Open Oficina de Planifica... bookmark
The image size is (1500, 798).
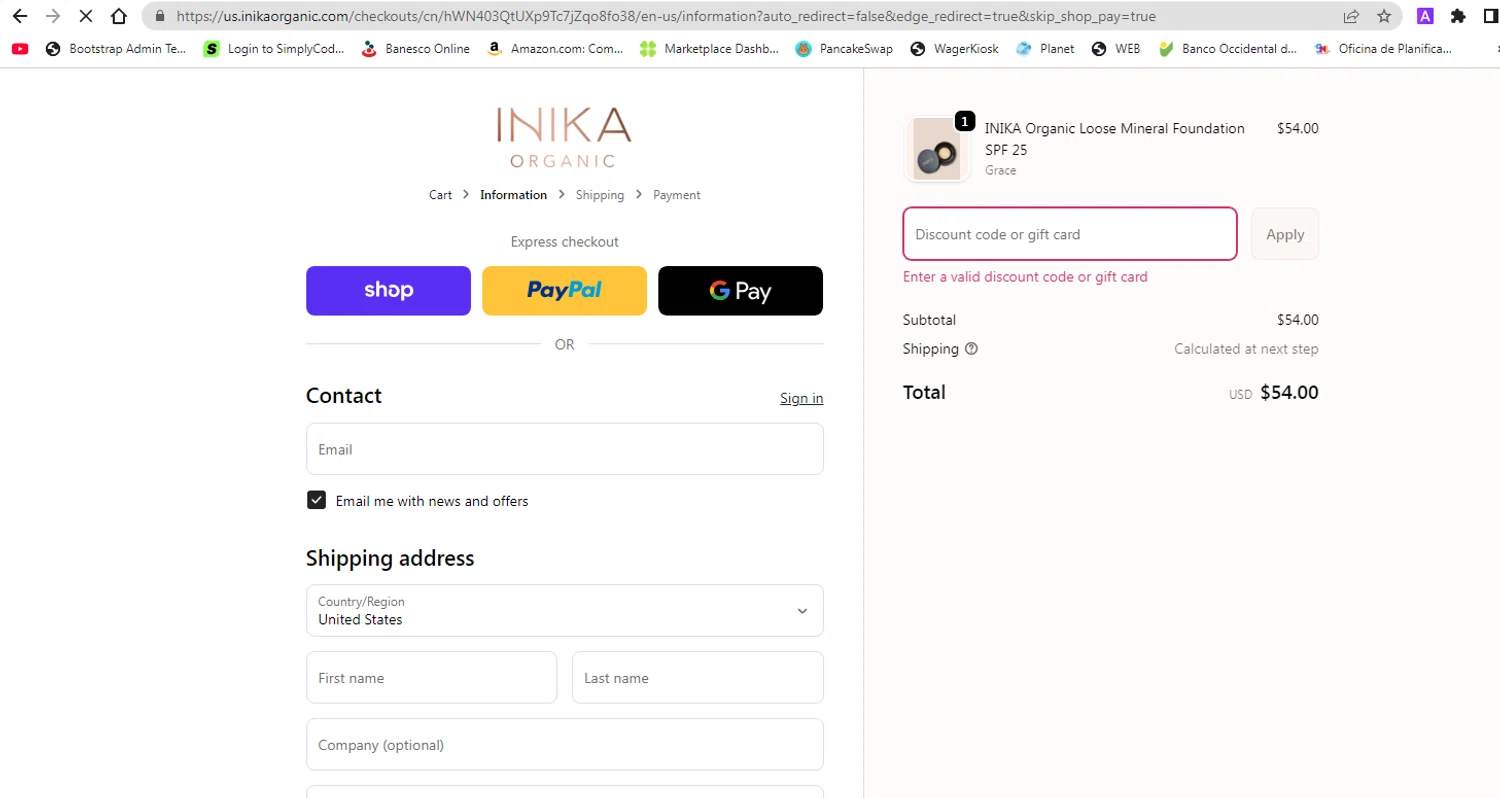click(1383, 48)
